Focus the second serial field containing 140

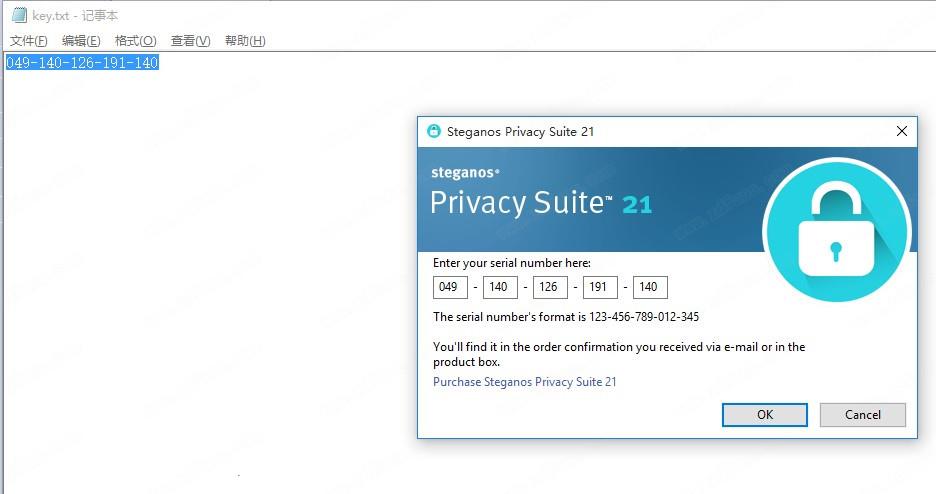coord(500,287)
